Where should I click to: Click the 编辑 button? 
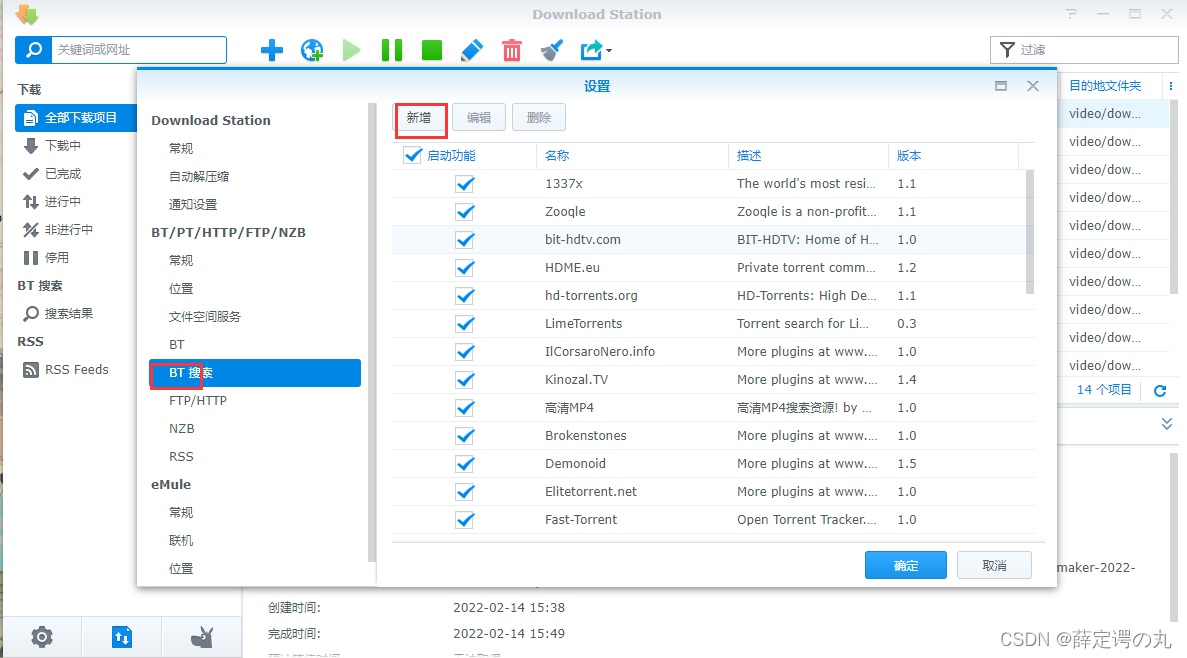pos(478,117)
